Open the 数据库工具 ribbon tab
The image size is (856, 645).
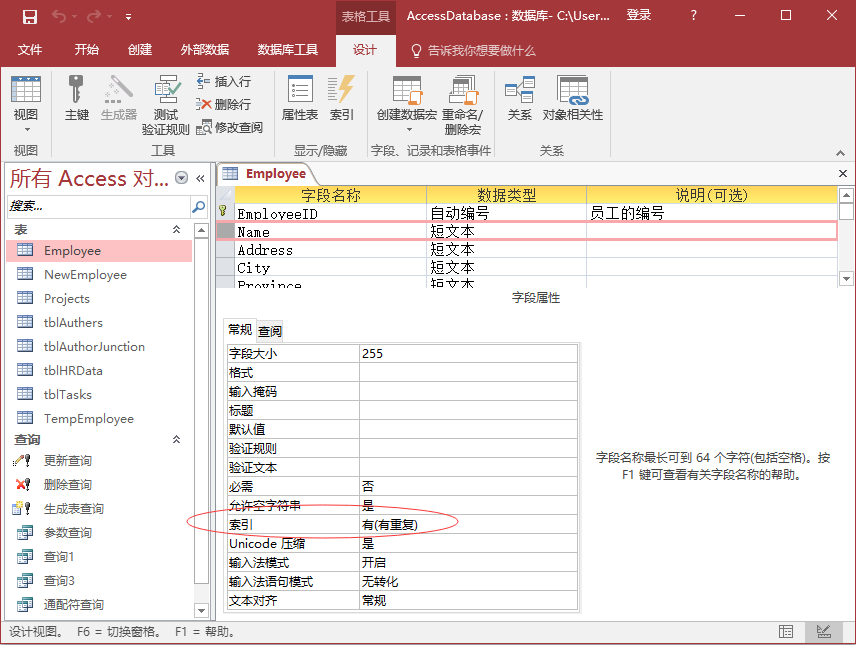coord(287,50)
